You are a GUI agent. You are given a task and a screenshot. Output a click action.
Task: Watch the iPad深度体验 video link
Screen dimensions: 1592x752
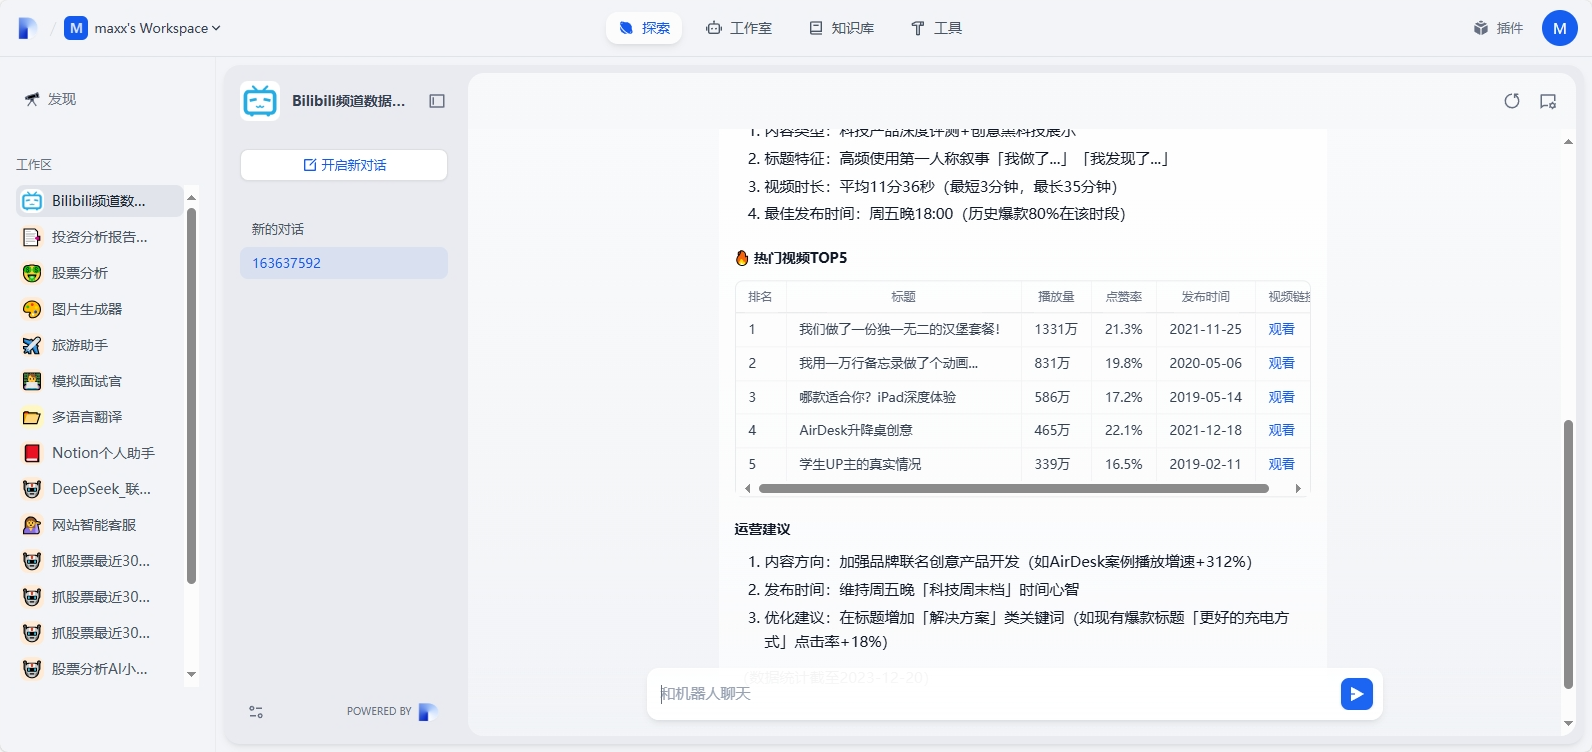(x=1281, y=397)
